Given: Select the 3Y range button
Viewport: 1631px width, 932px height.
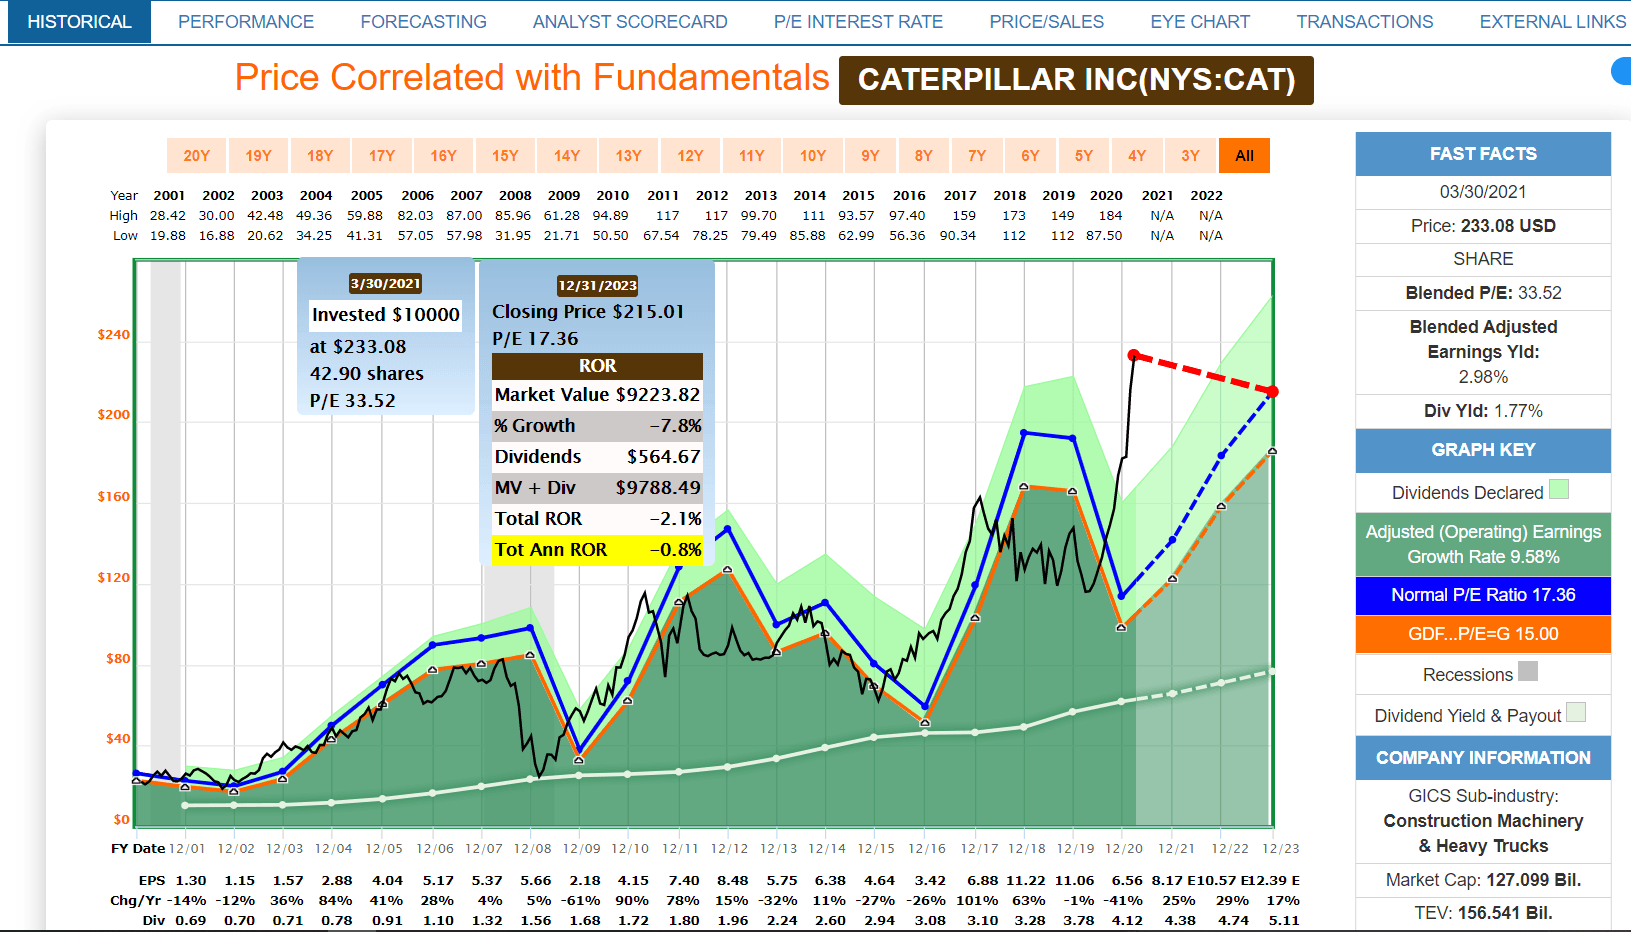Looking at the screenshot, I should click(1190, 156).
